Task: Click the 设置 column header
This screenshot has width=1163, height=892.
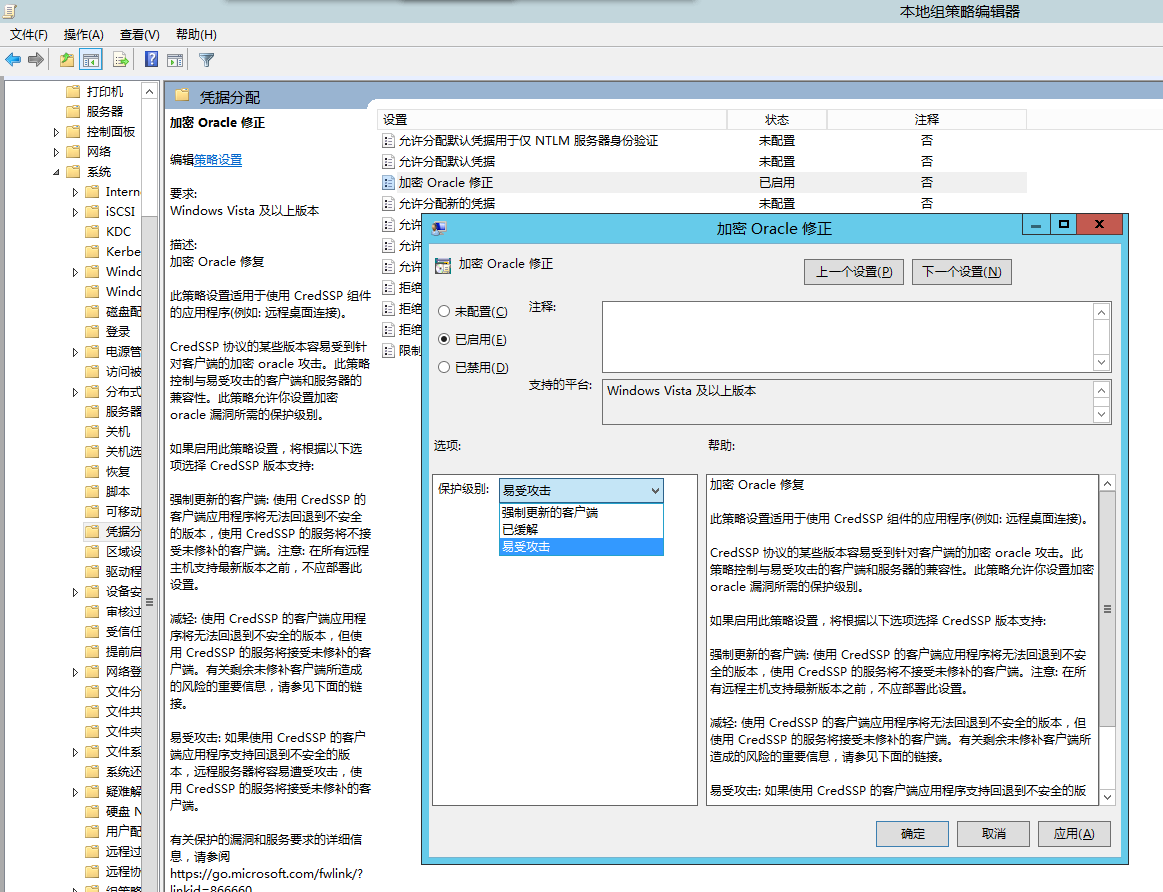Action: tap(552, 119)
